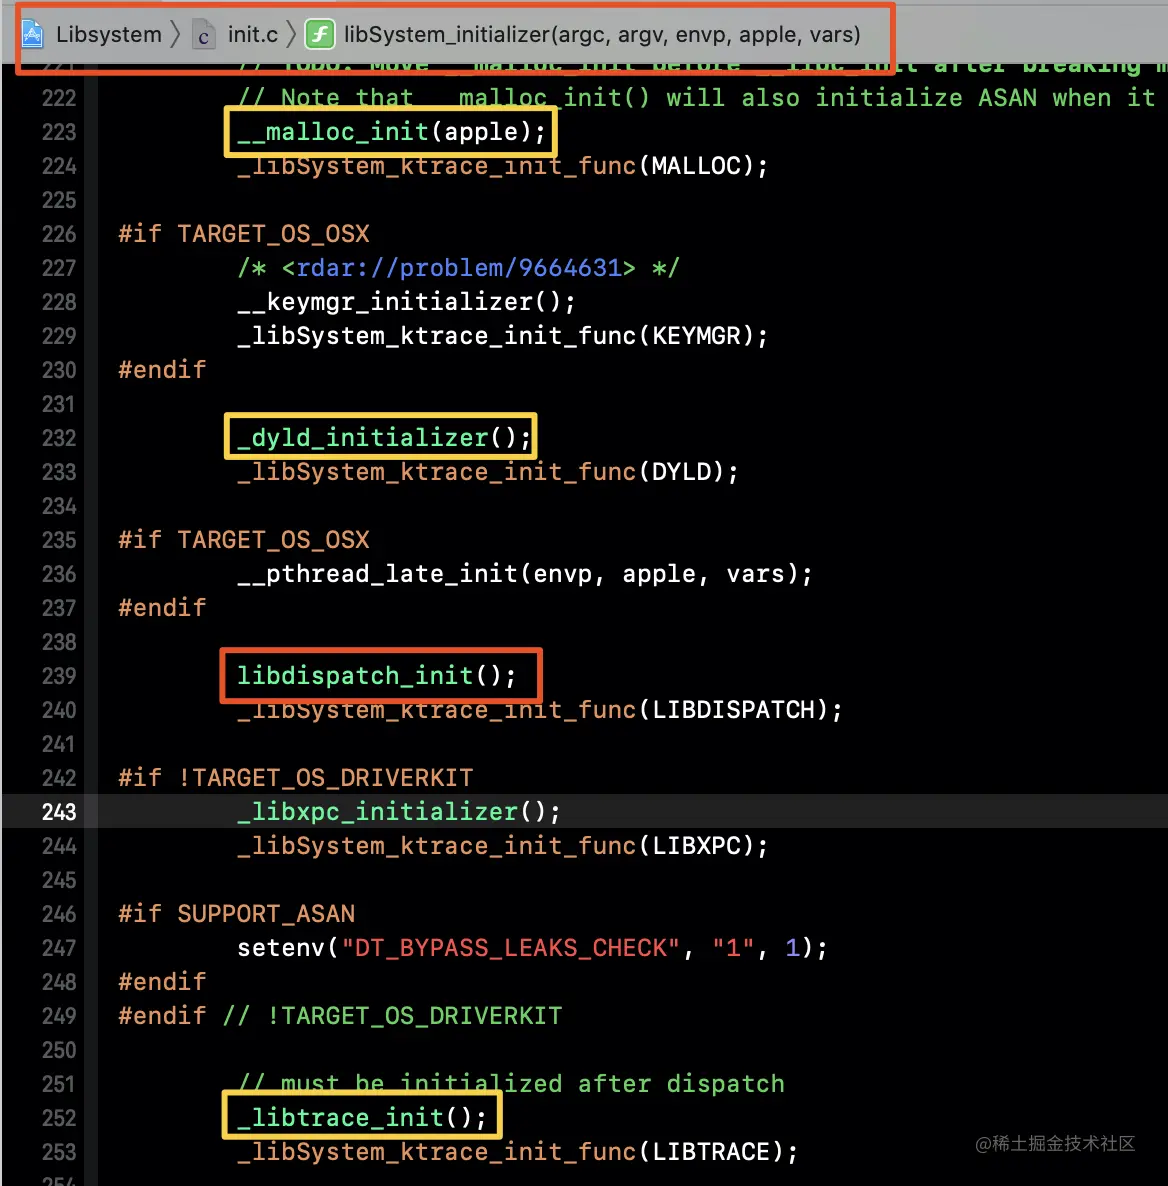The height and width of the screenshot is (1186, 1168).
Task: Click __pthread_late_init(envp, apple, vars); line
Action: tap(525, 574)
